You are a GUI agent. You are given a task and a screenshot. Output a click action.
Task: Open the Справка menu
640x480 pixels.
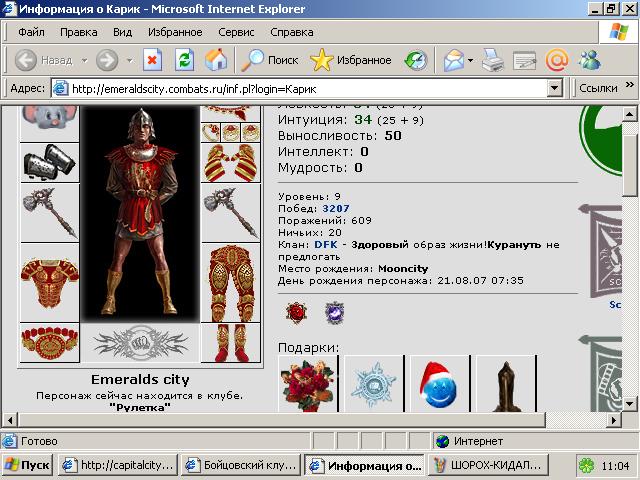292,32
